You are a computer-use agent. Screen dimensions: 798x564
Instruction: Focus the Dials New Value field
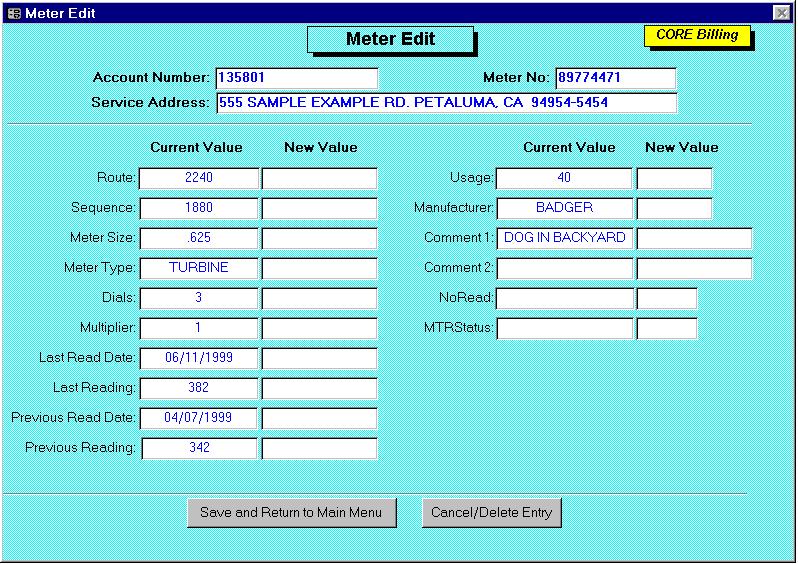320,299
